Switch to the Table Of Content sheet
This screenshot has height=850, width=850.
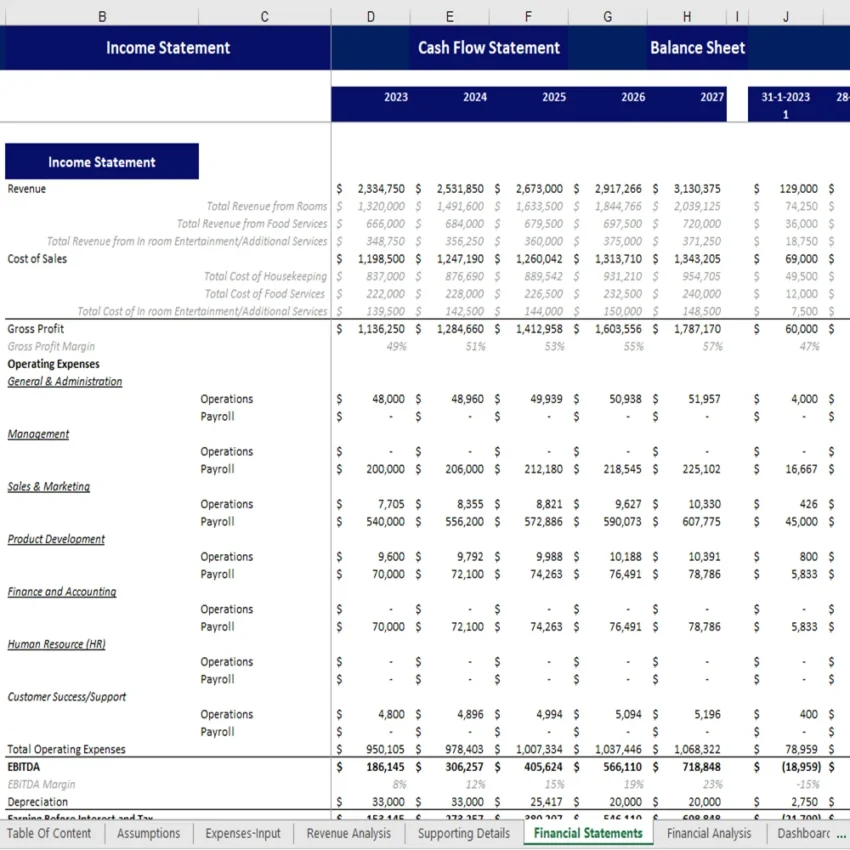49,833
